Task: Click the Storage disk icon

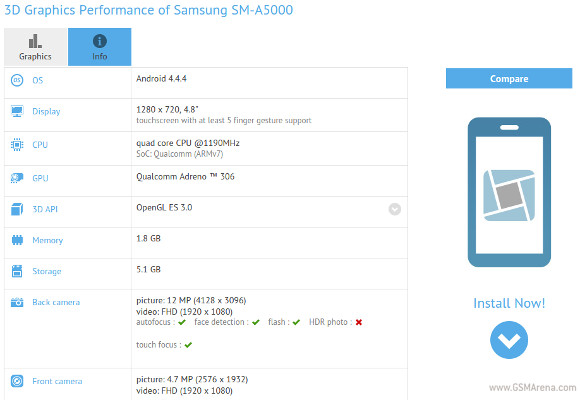Action: coord(17,271)
